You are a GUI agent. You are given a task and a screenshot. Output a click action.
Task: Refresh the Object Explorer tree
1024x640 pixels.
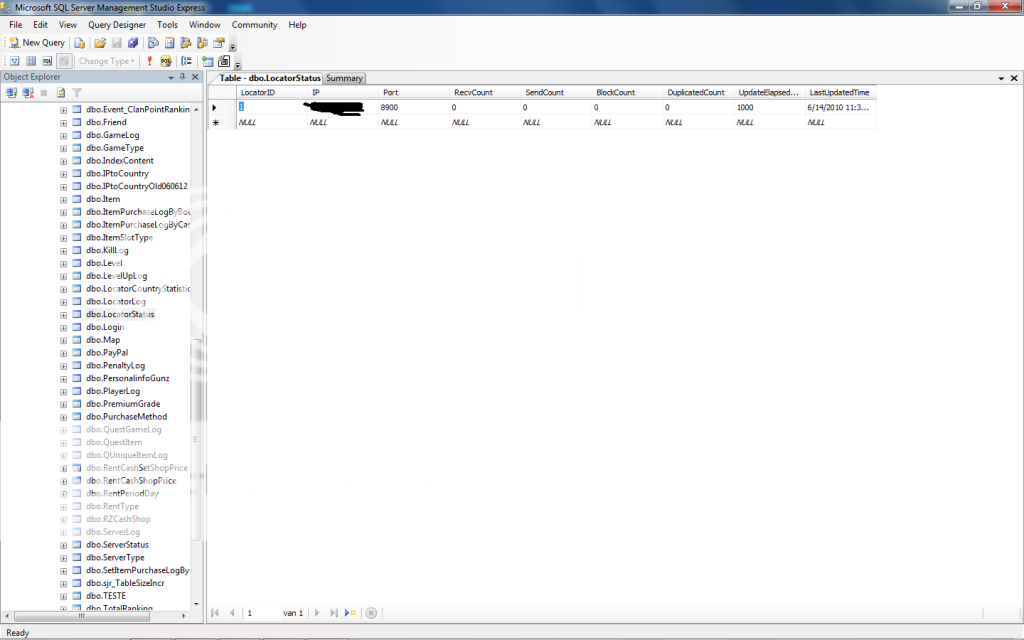pyautogui.click(x=61, y=93)
